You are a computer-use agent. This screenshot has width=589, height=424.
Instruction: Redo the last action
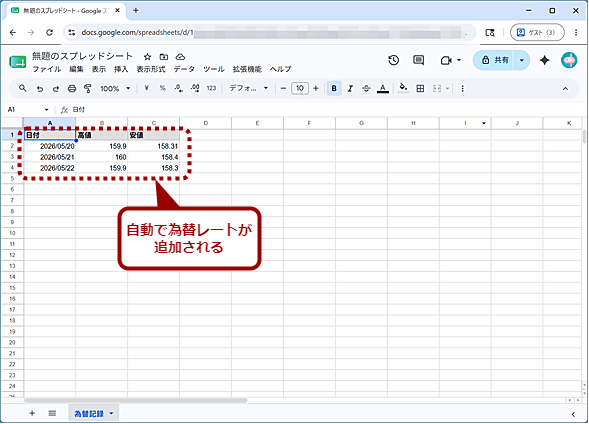pos(56,89)
